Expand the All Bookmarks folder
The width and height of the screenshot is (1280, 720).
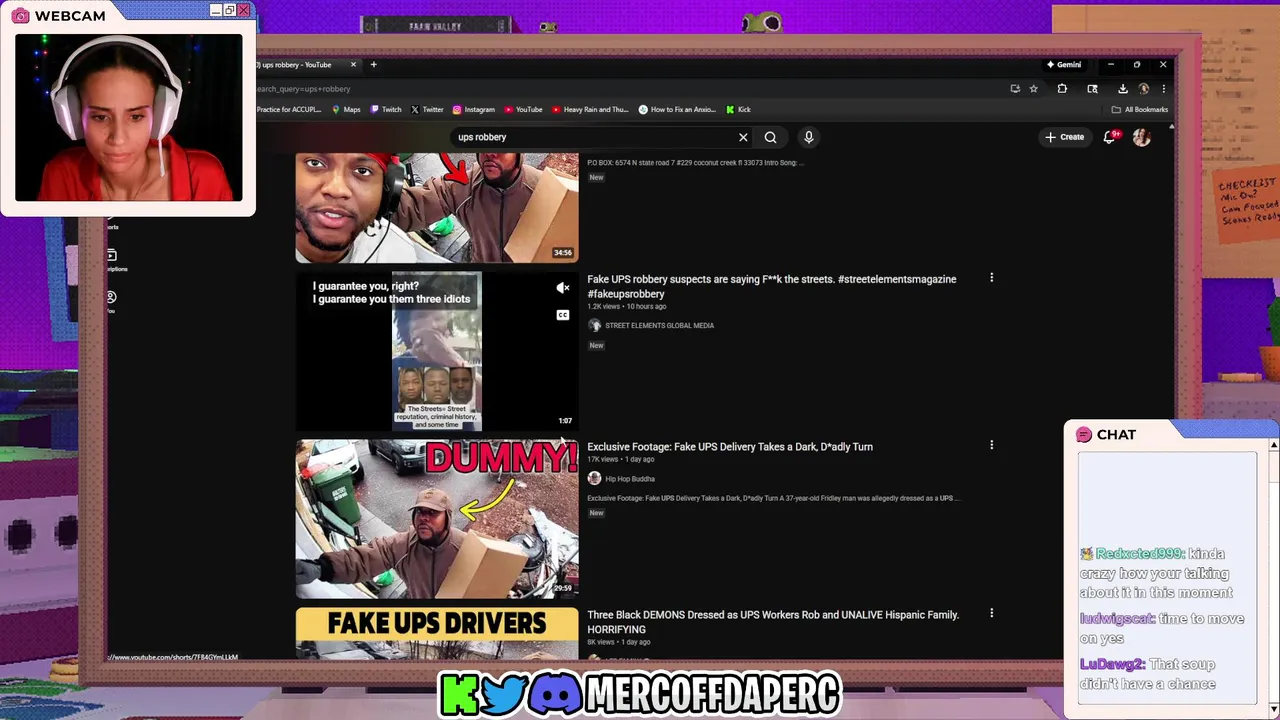(1139, 110)
